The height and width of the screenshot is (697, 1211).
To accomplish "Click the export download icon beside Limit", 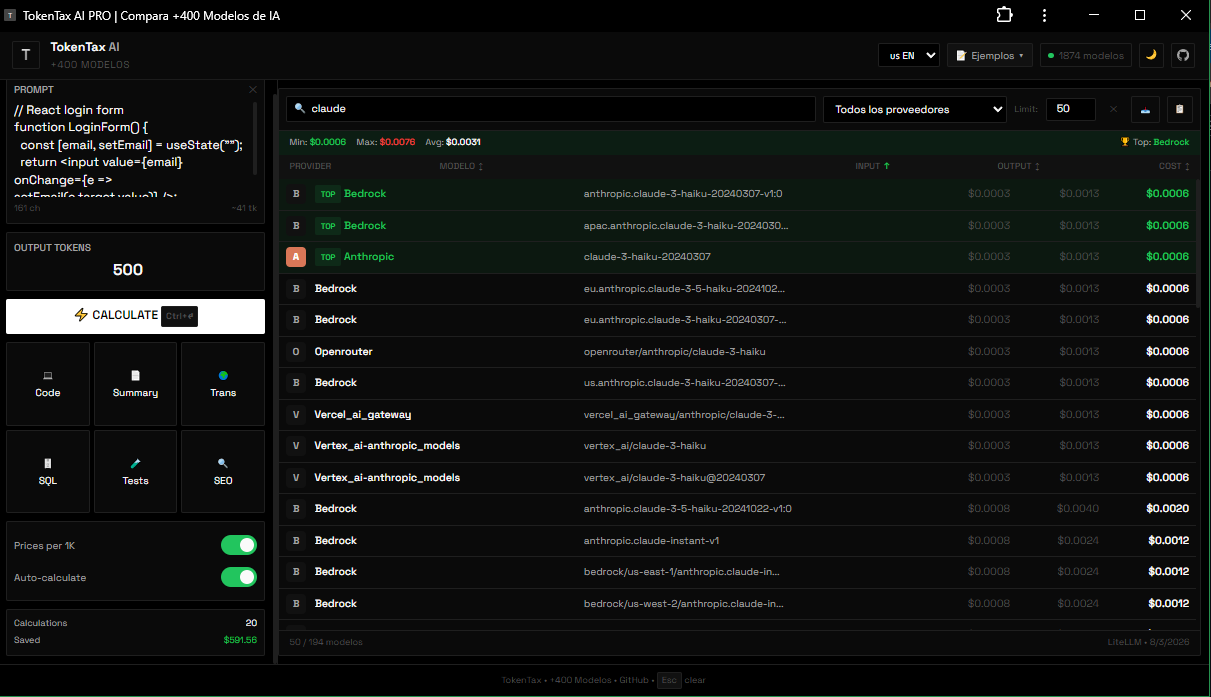I will click(1145, 109).
